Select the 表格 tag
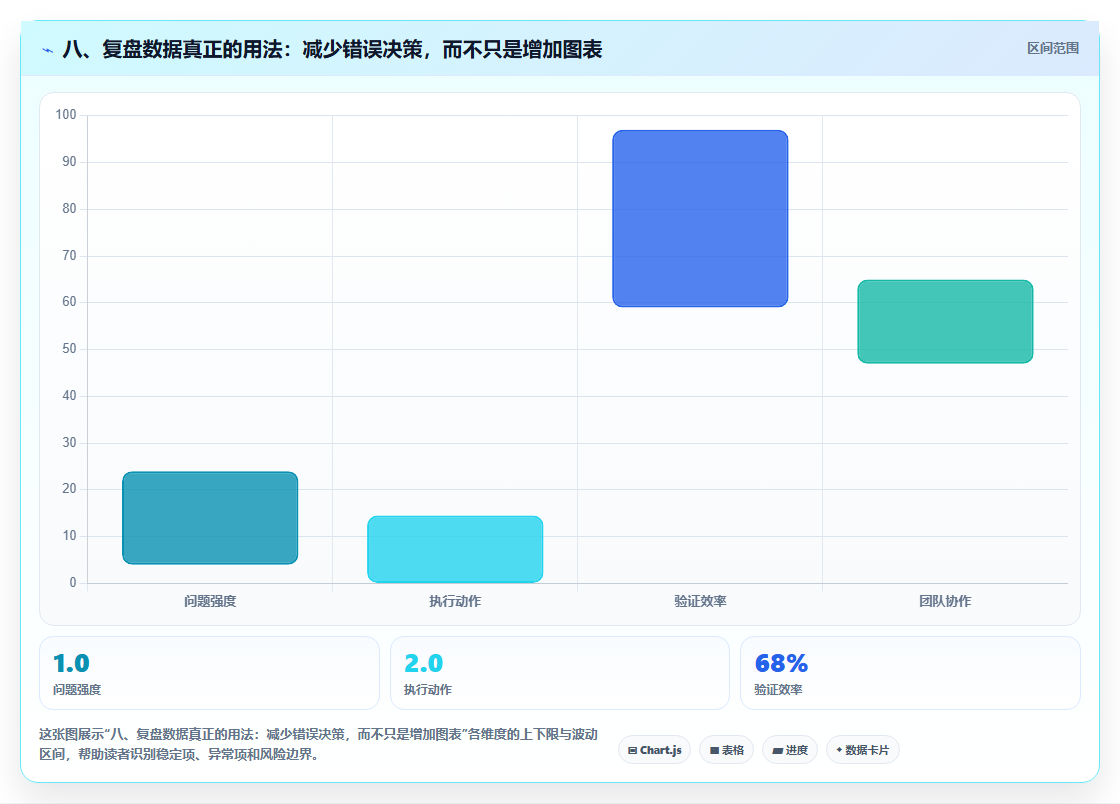The height and width of the screenshot is (804, 1120). click(x=726, y=750)
